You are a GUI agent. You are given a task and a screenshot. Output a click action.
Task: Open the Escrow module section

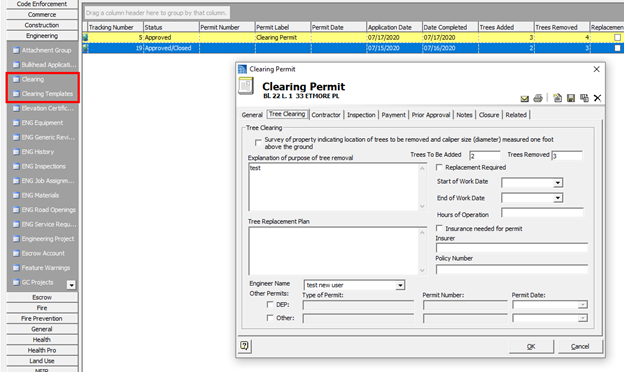point(42,297)
